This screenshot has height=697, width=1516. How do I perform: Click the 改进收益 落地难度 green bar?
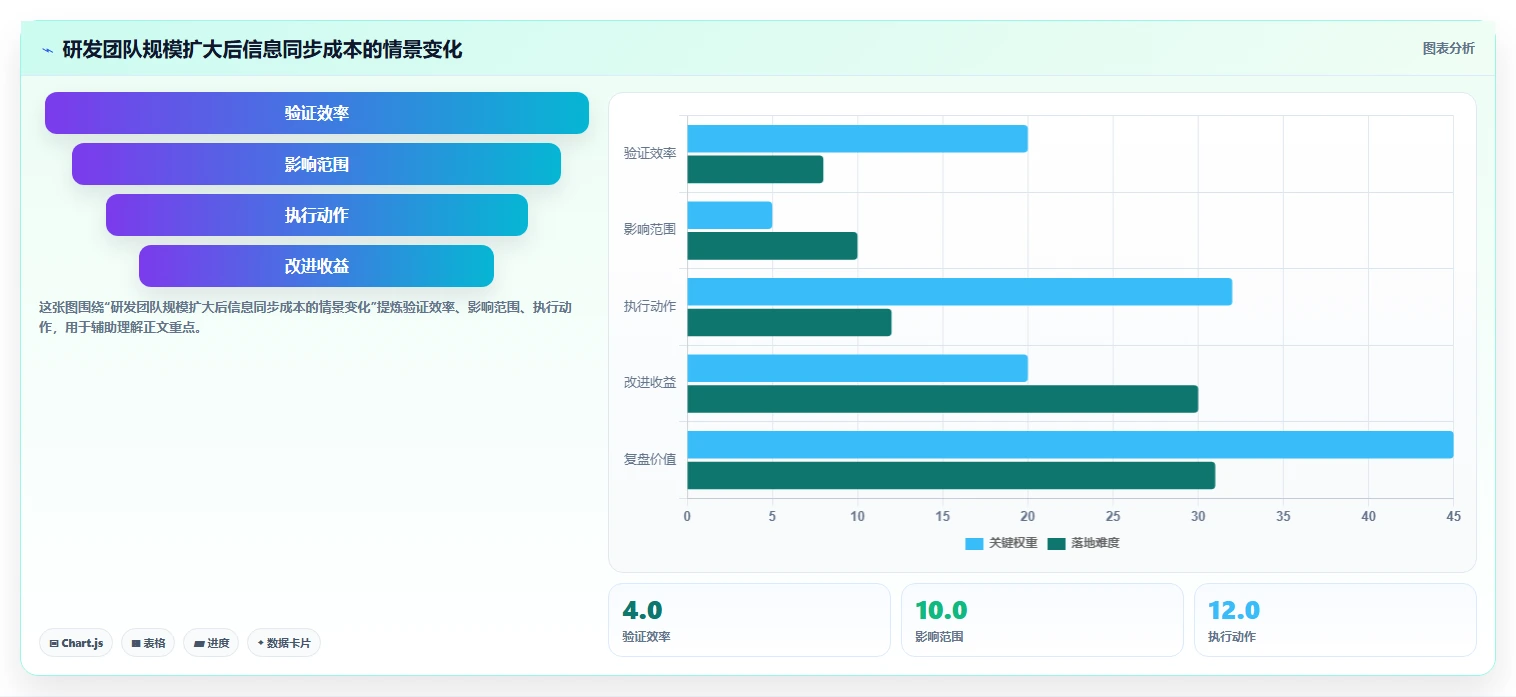(942, 399)
